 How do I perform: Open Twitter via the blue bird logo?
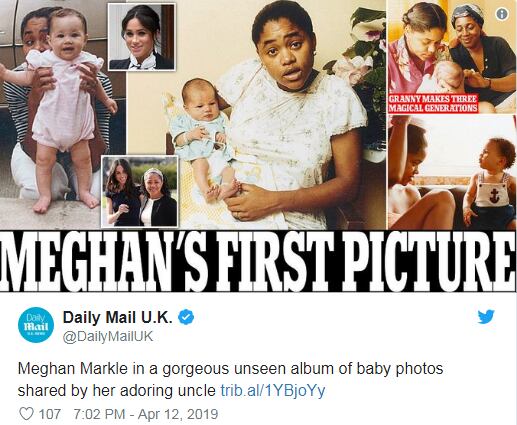[486, 317]
